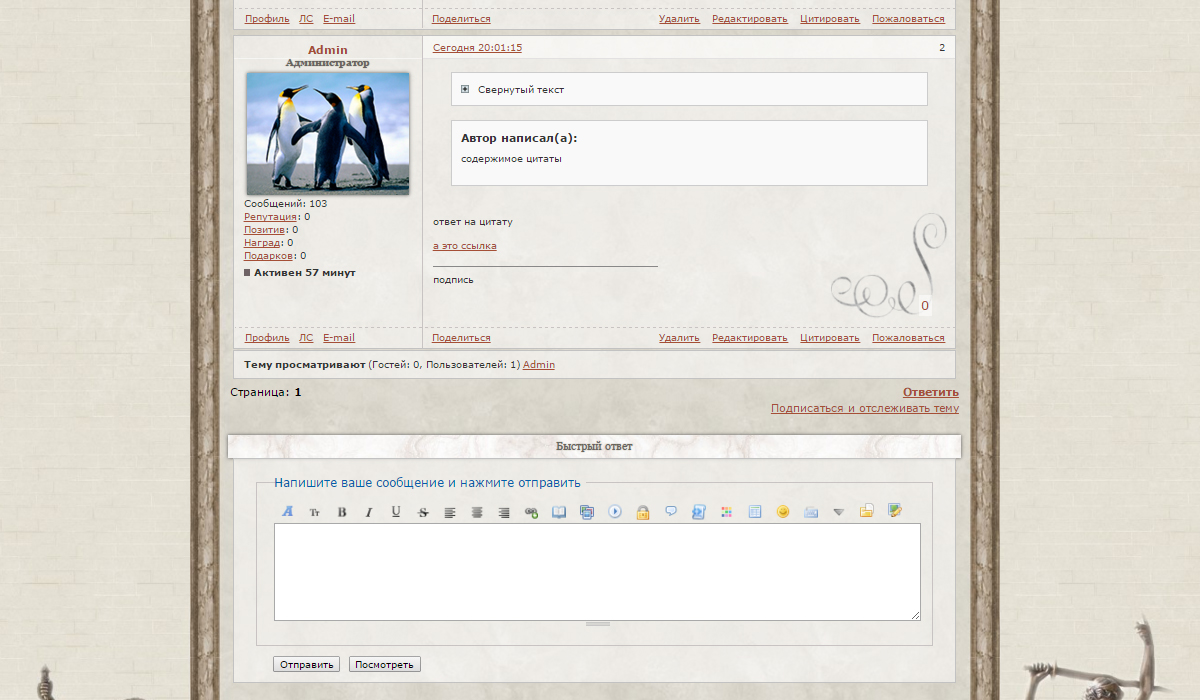Open the font size dropdown
This screenshot has width=1200, height=700.
[315, 512]
